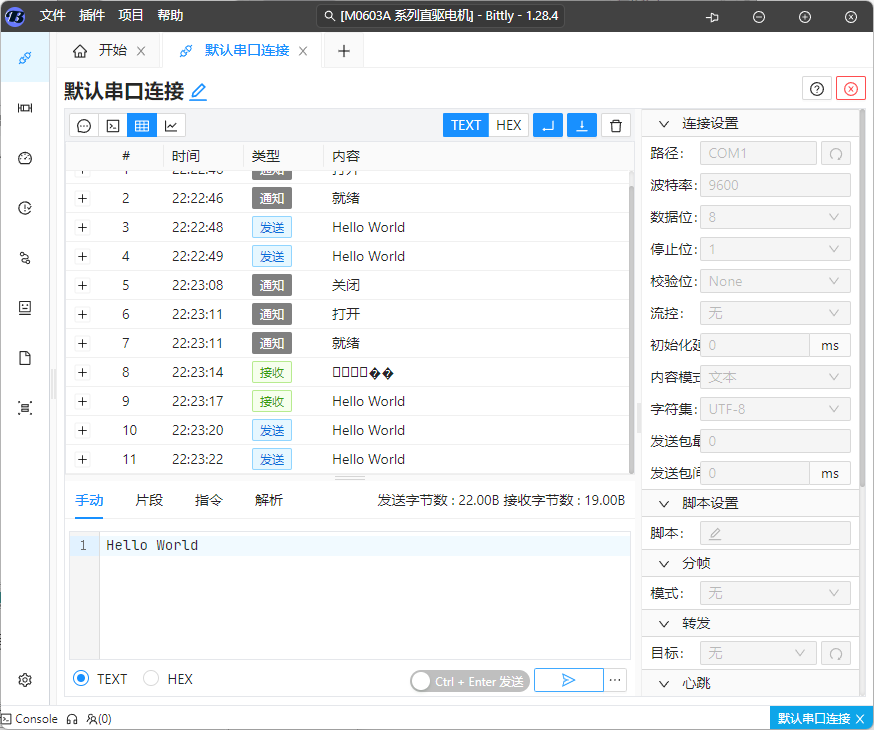Refresh the COM1 serial path list
This screenshot has width=874, height=730.
click(x=835, y=153)
